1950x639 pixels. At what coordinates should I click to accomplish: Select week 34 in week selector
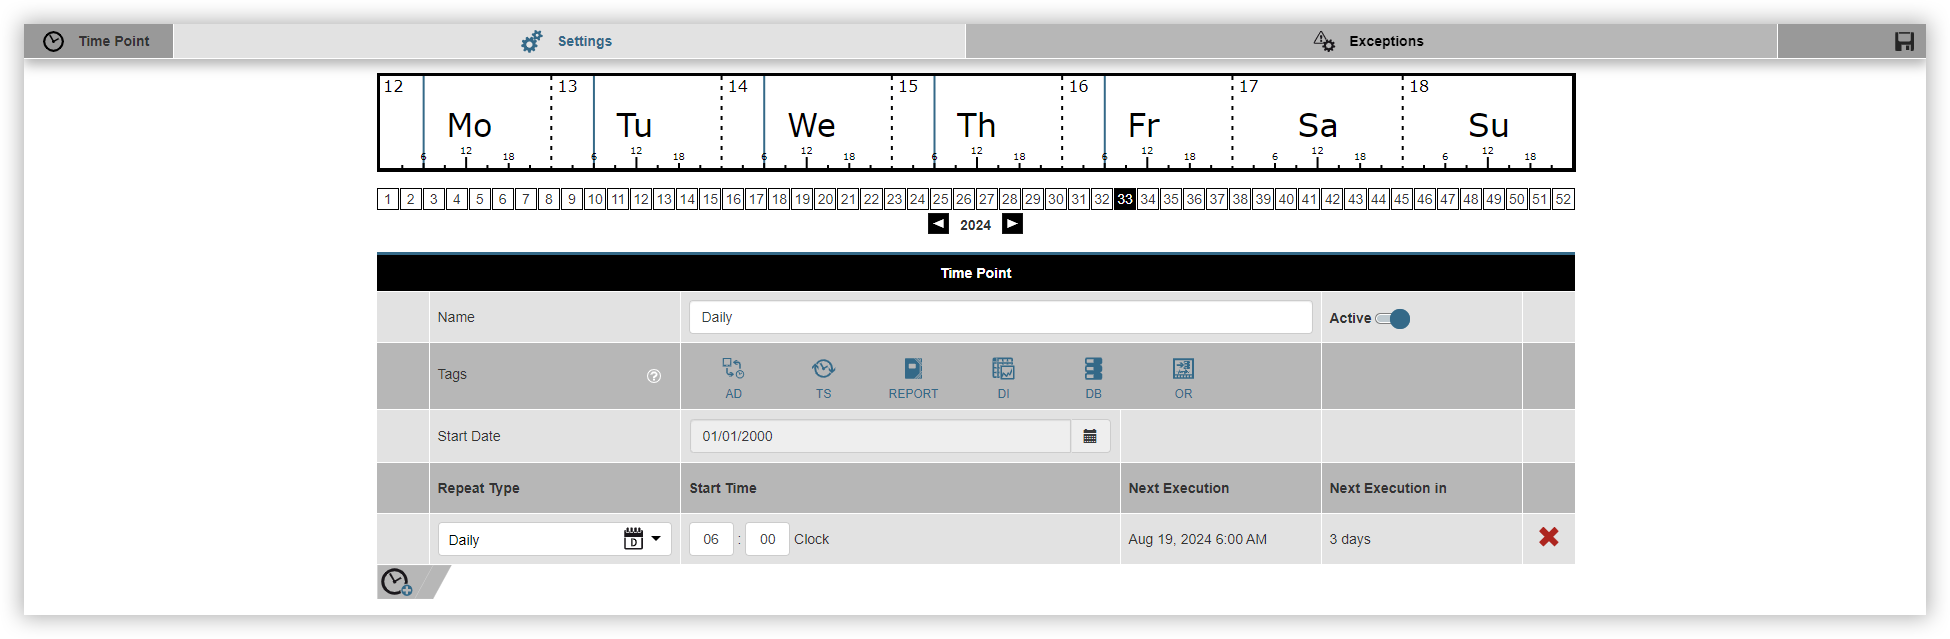click(1148, 199)
